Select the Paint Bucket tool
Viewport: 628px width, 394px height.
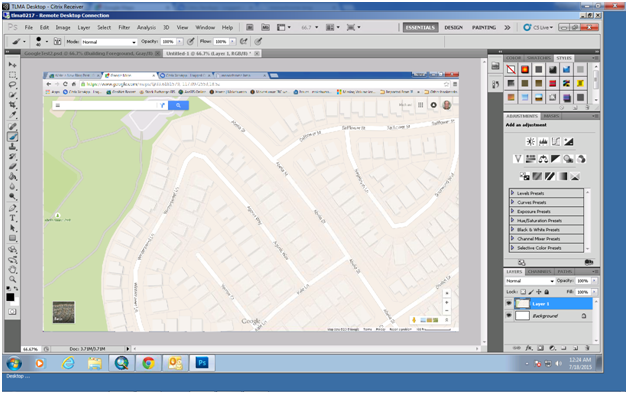(x=12, y=177)
